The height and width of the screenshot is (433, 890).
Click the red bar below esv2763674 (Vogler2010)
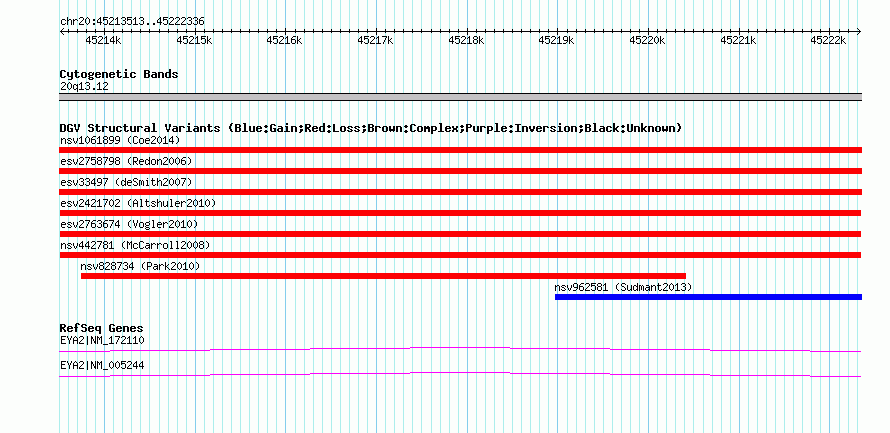[460, 234]
